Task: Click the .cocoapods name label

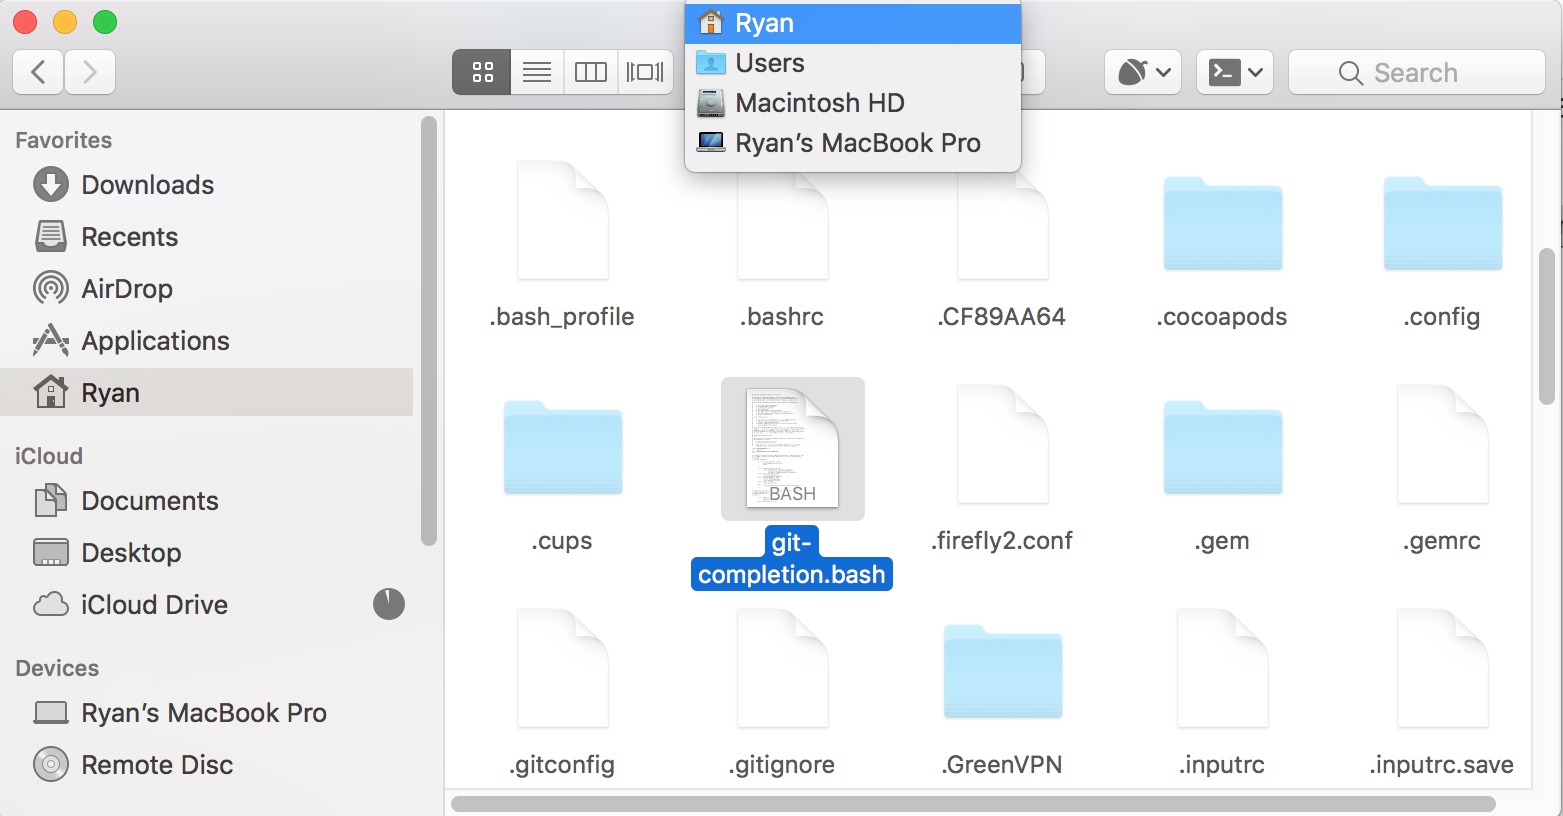Action: tap(1222, 317)
